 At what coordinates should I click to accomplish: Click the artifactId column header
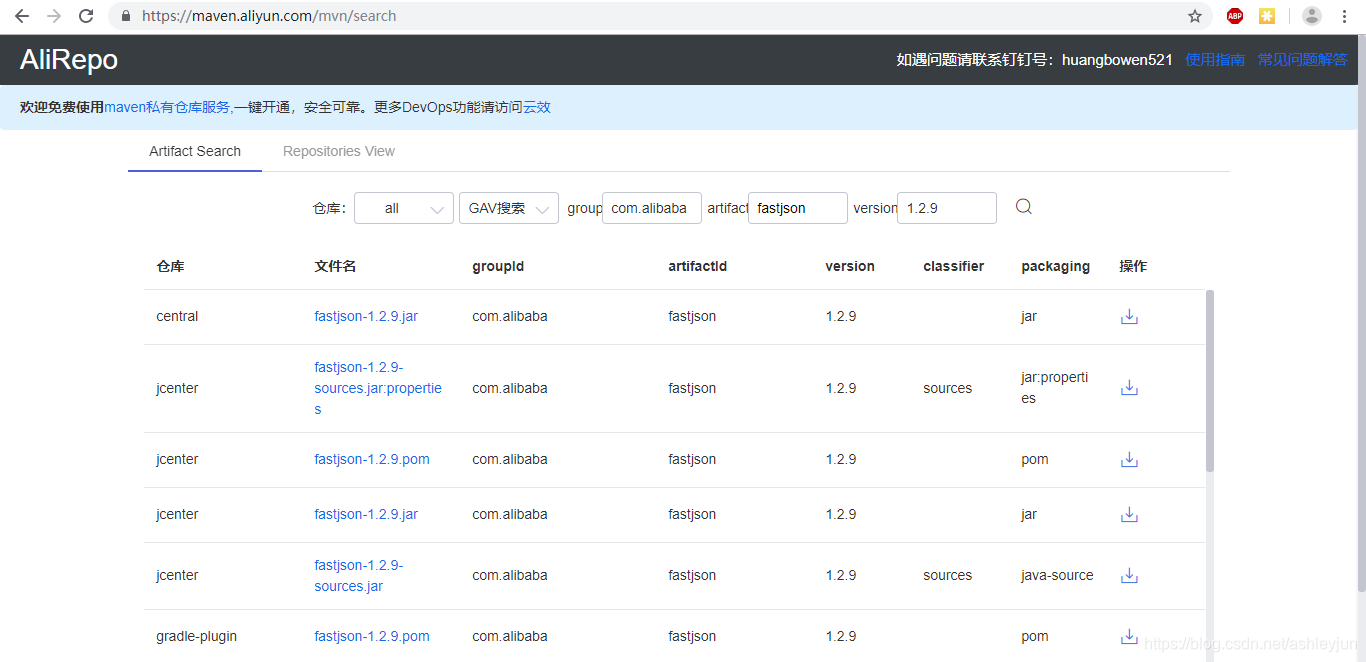[697, 267]
